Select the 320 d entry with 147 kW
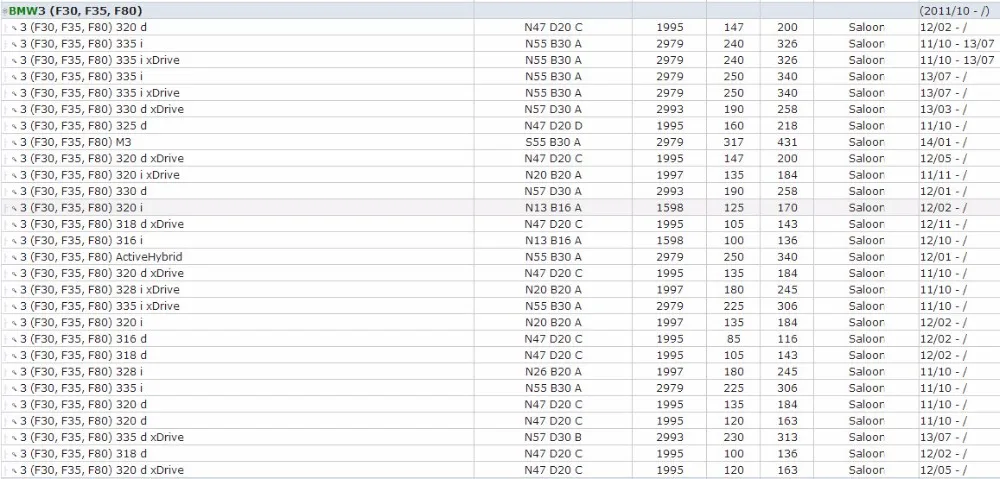This screenshot has width=1000, height=479. 84,27
